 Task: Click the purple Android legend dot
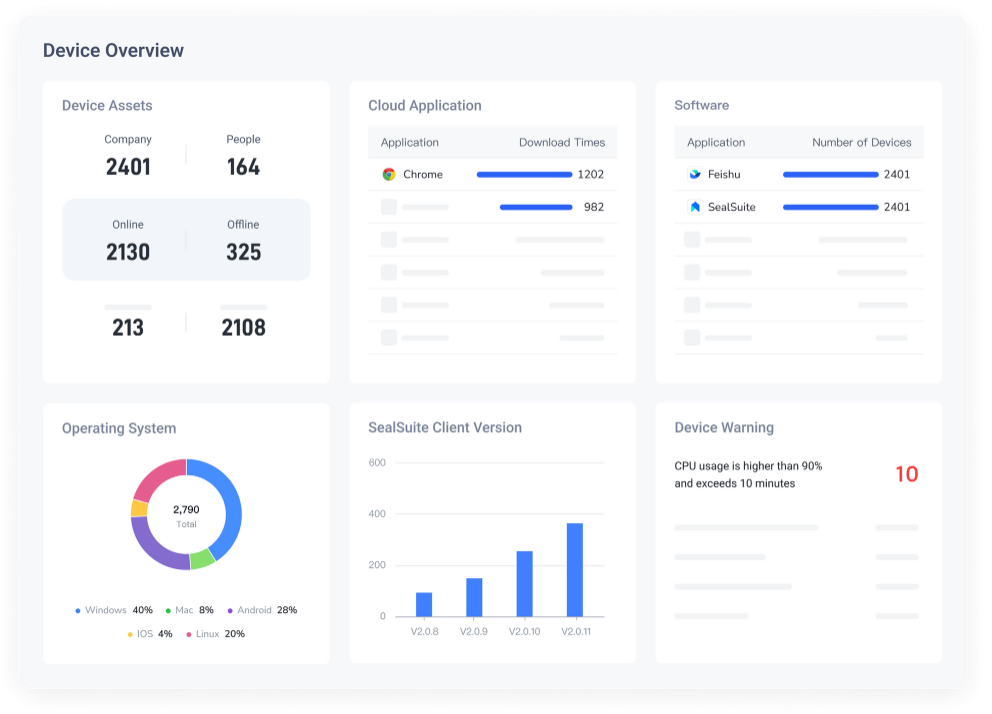pos(230,610)
